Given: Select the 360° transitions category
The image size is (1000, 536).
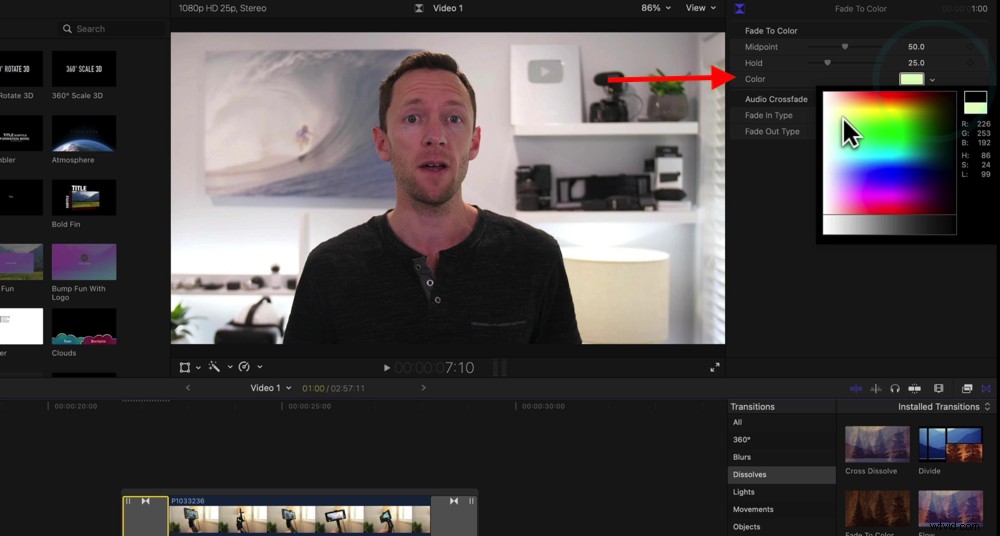Looking at the screenshot, I should pyautogui.click(x=782, y=440).
